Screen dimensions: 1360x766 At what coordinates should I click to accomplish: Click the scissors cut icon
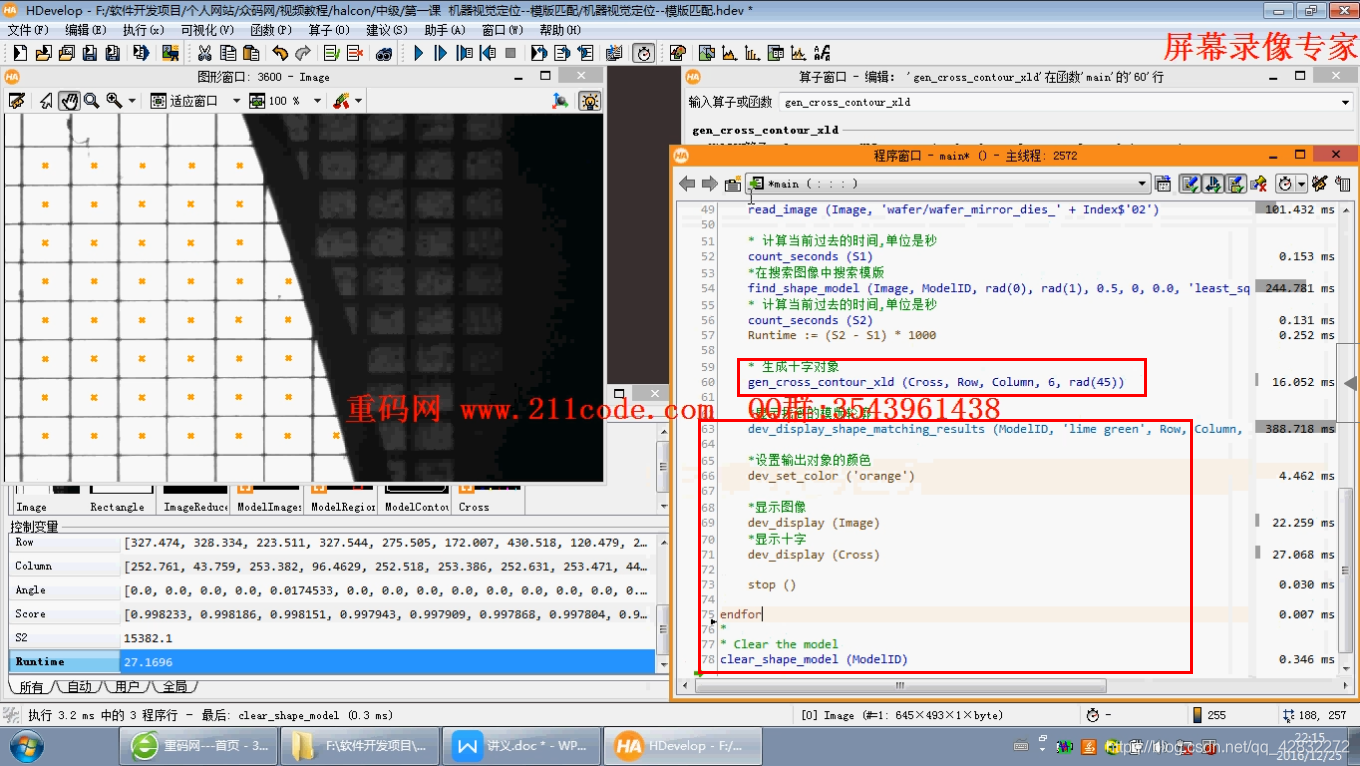pyautogui.click(x=205, y=53)
